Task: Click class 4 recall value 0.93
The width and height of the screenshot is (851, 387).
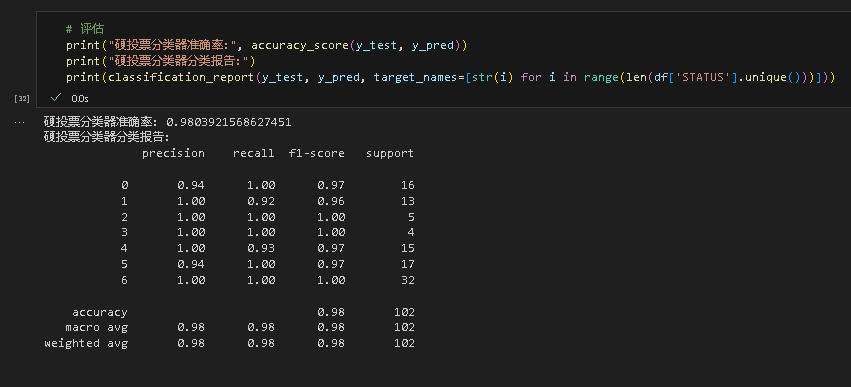Action: 261,249
